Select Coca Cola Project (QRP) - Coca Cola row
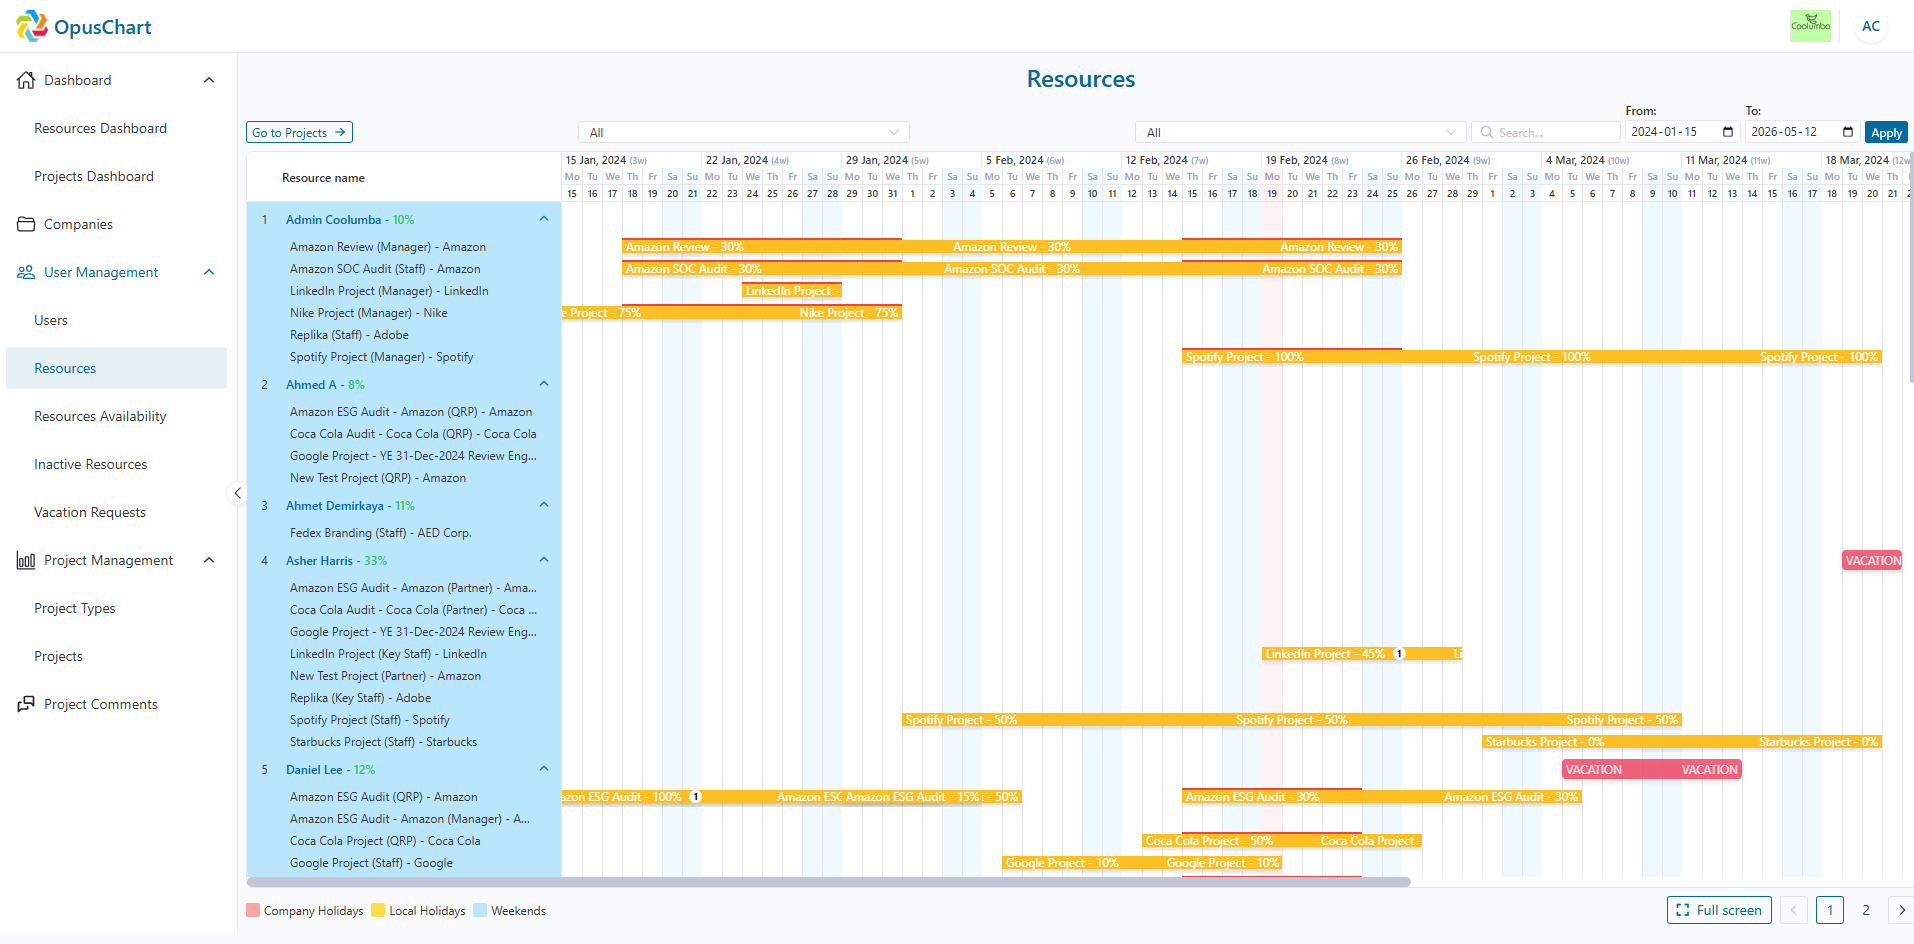This screenshot has width=1914, height=944. [404, 841]
